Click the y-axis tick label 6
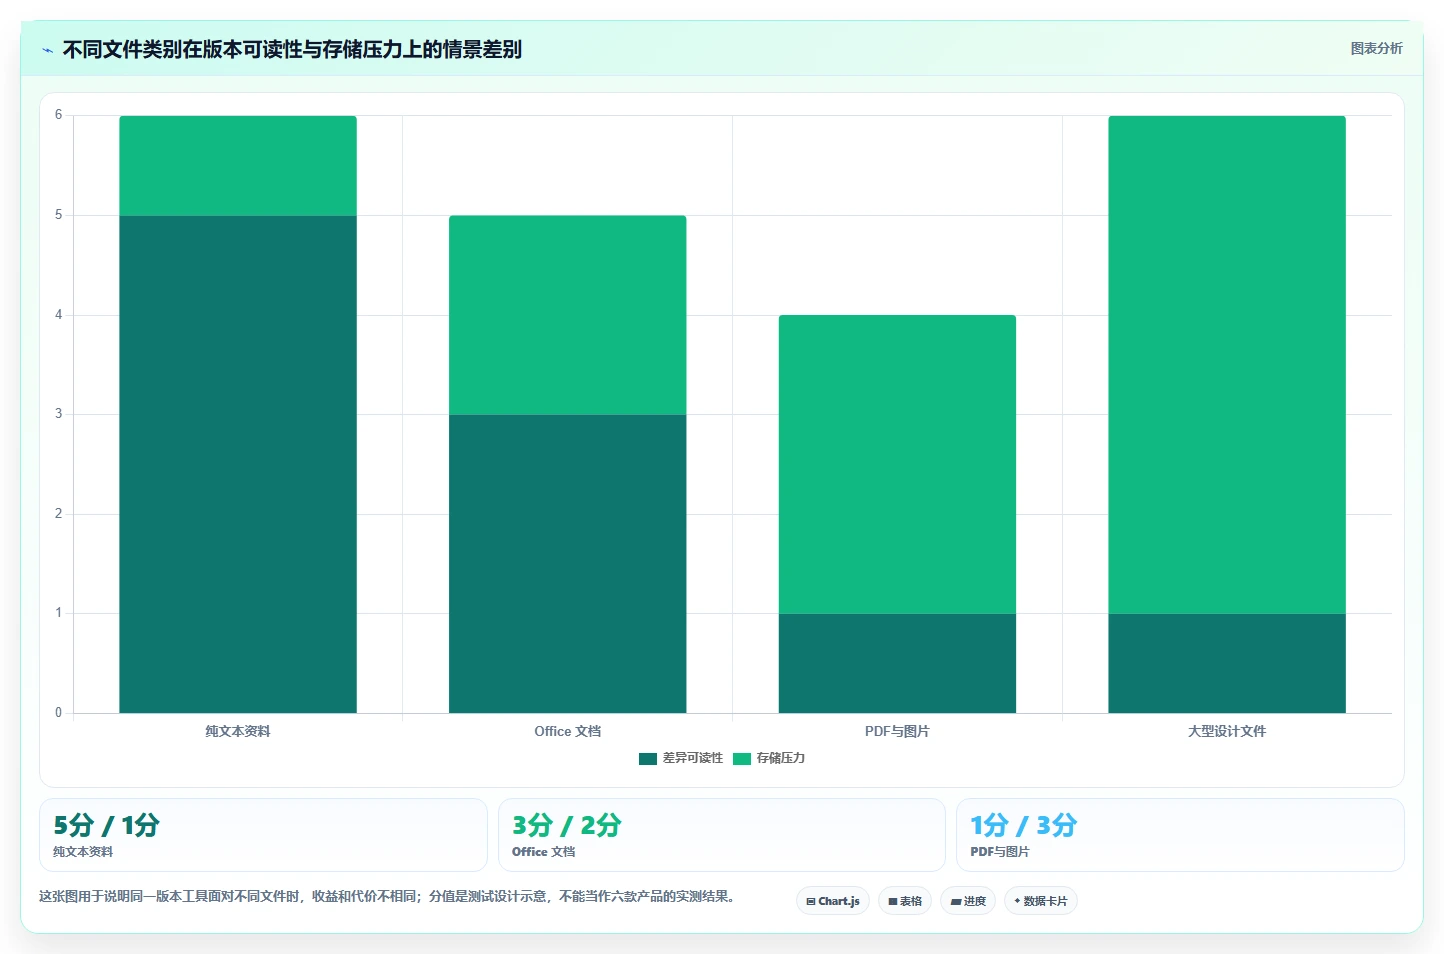Viewport: 1444px width, 954px height. coord(58,115)
